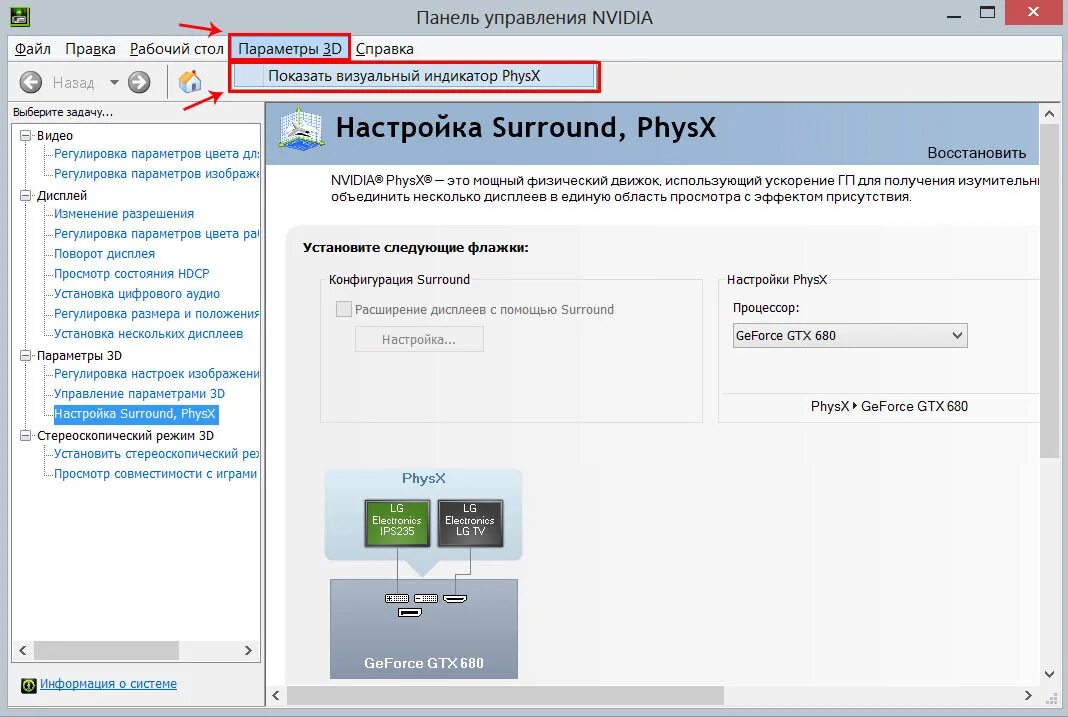The height and width of the screenshot is (717, 1068).
Task: Open the Правка menu
Action: (91, 49)
